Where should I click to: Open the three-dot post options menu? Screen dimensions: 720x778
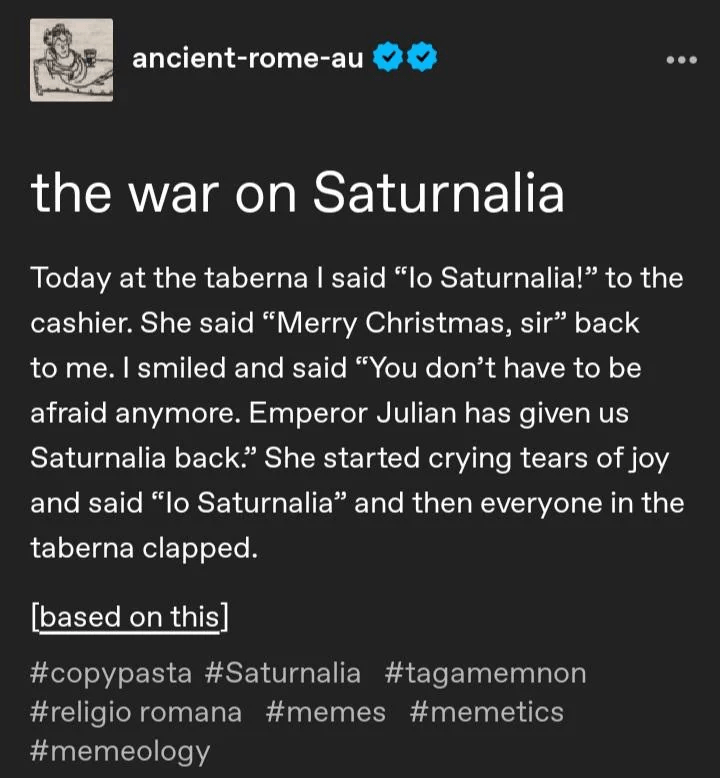(681, 59)
